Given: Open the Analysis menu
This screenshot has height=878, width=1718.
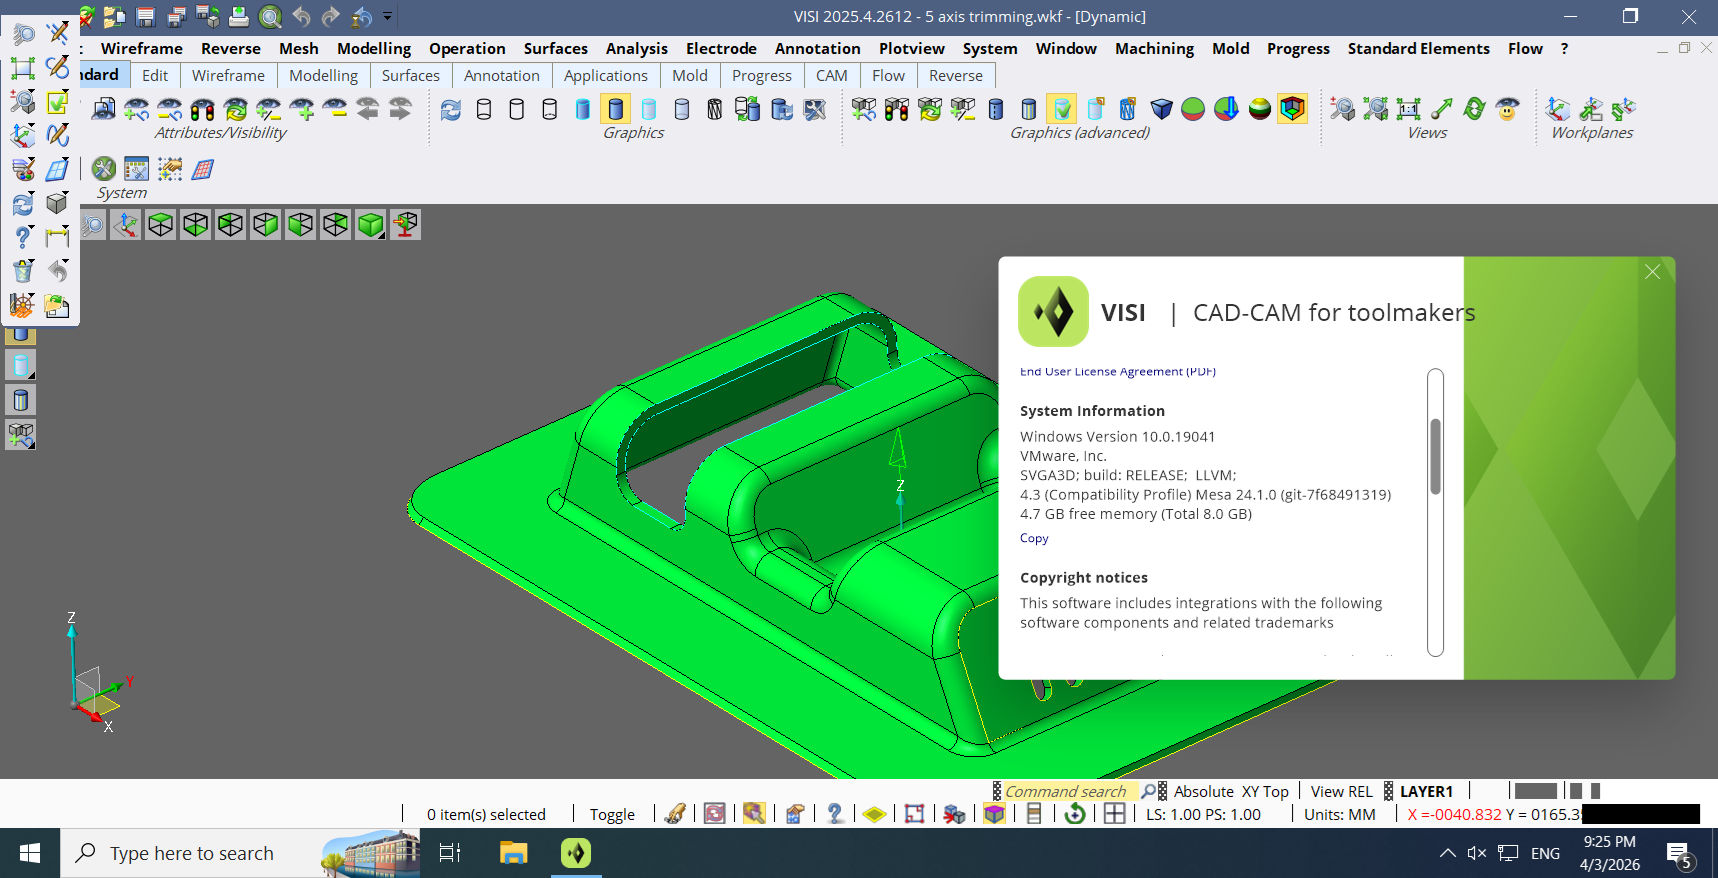Looking at the screenshot, I should point(636,48).
